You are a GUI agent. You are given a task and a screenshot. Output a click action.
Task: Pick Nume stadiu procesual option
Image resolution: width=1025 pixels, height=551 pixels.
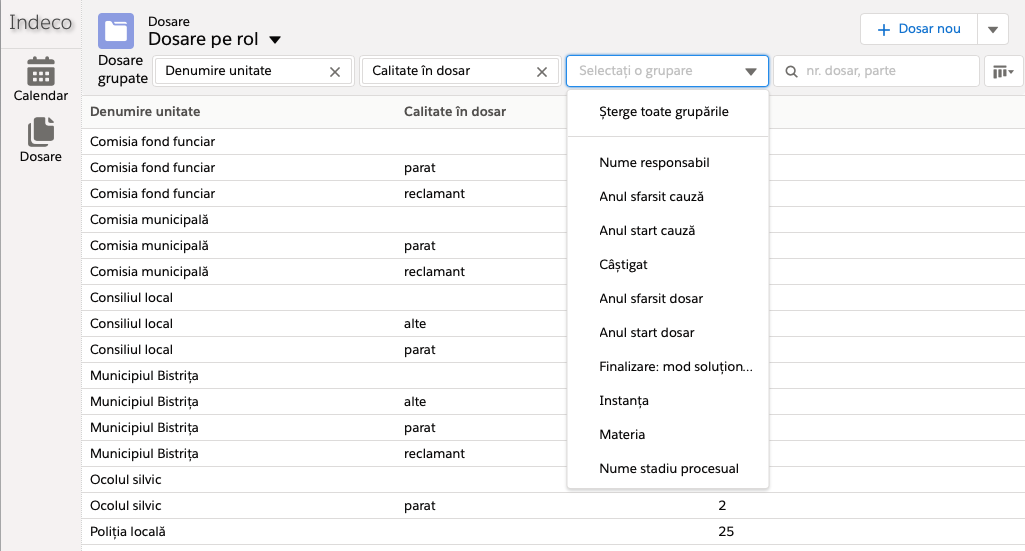[668, 469]
